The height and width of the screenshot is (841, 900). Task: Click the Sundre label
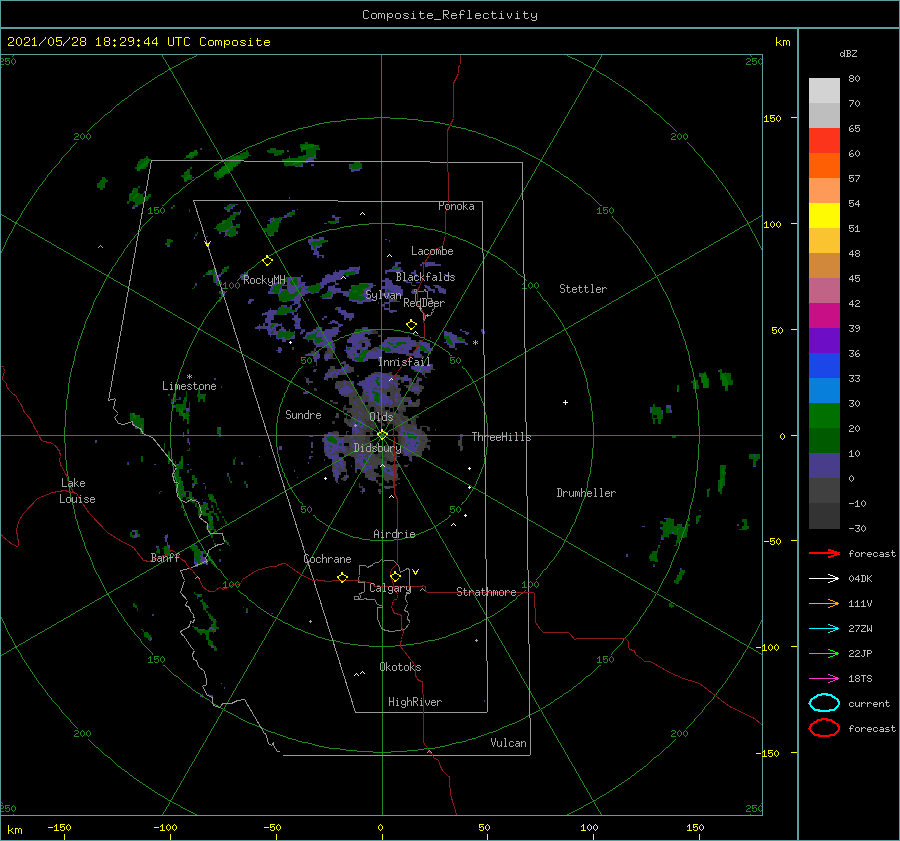pos(303,414)
